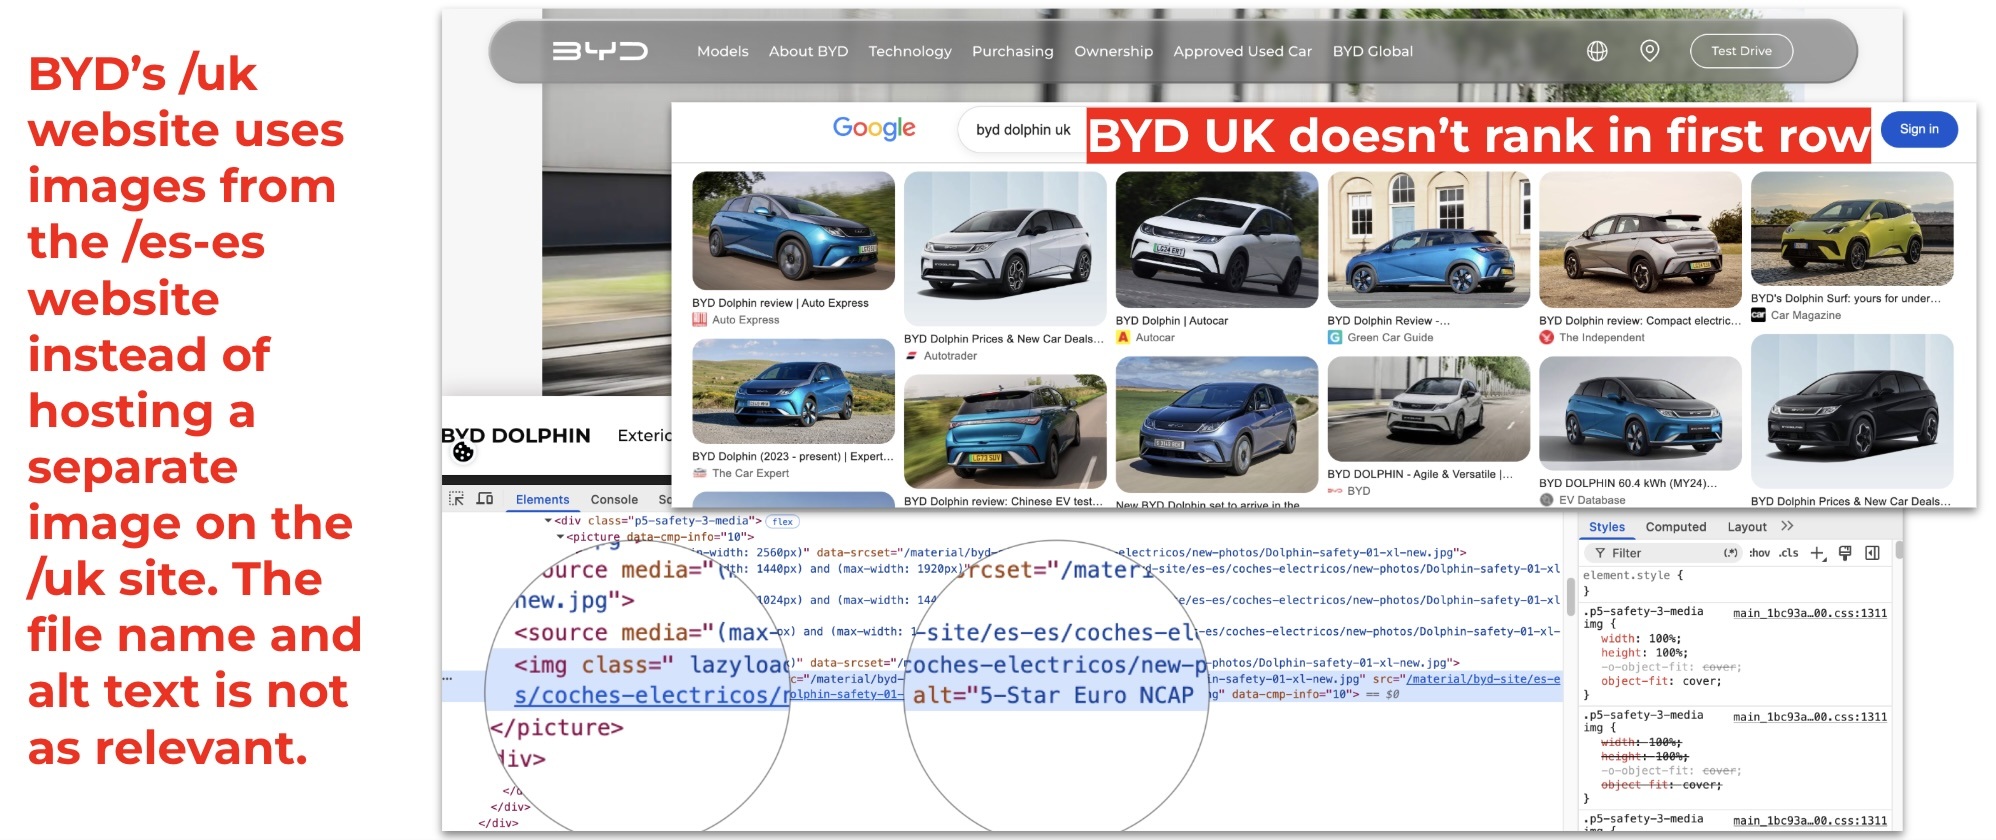Open the globe language selector icon

pos(1597,51)
